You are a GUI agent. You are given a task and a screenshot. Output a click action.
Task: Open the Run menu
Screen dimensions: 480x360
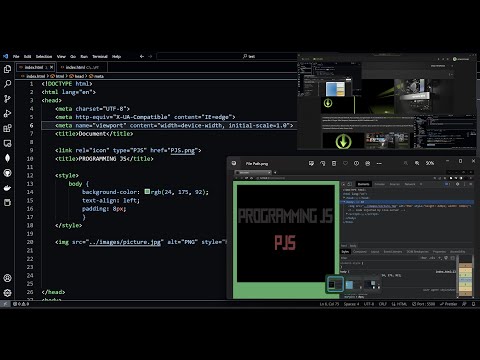(84, 56)
